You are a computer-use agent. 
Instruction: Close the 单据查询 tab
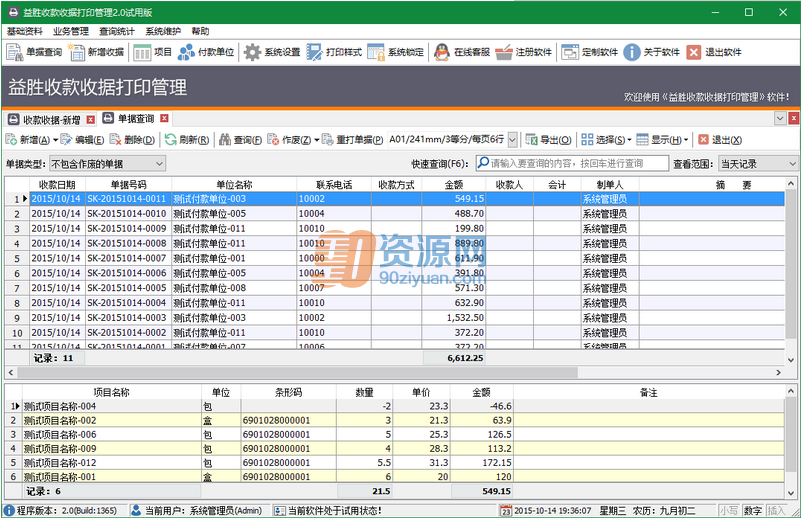coord(164,119)
